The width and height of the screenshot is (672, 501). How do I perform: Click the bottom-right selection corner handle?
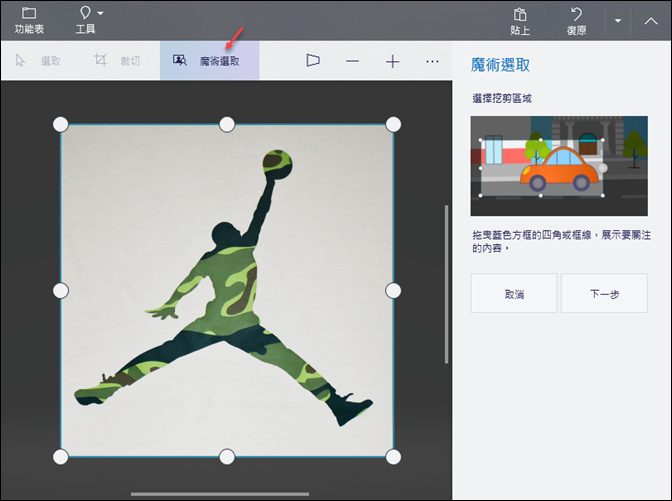pos(393,457)
